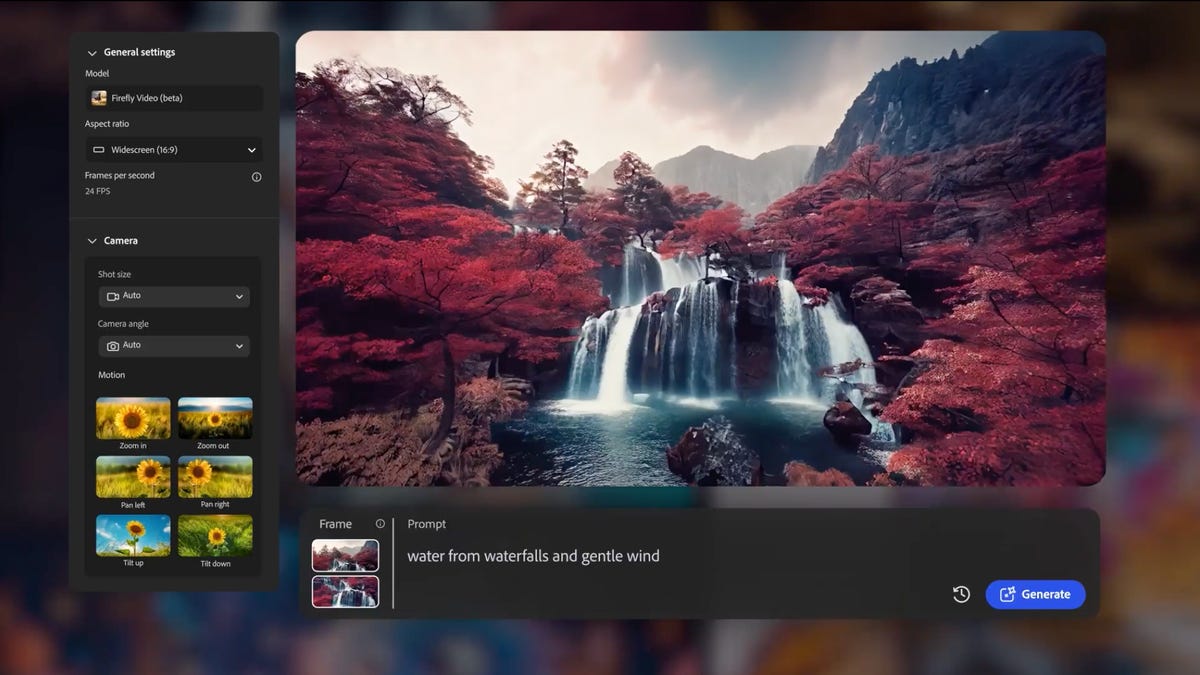The image size is (1200, 675).
Task: Open the Aspect ratio dropdown
Action: click(x=173, y=149)
